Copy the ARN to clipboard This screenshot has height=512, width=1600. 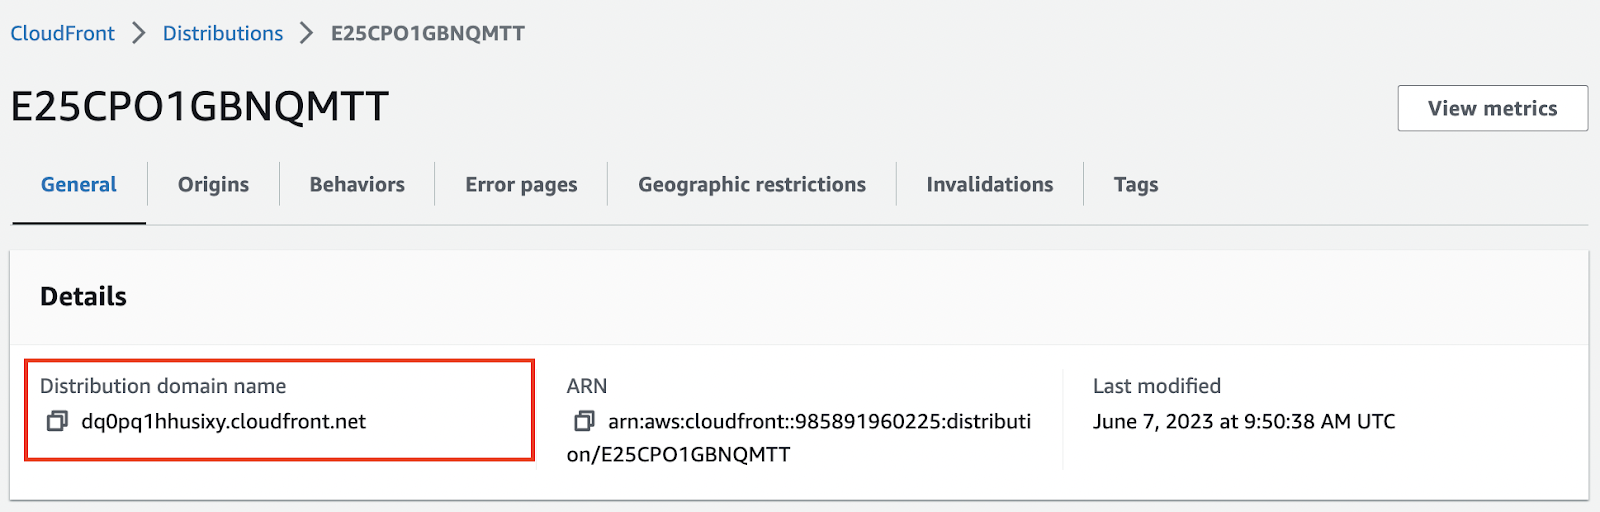[x=584, y=422]
